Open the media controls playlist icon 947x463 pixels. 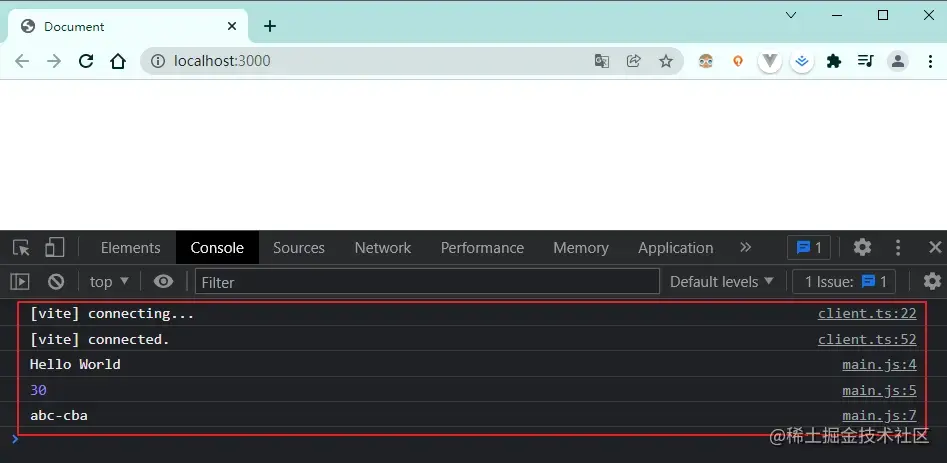[865, 61]
